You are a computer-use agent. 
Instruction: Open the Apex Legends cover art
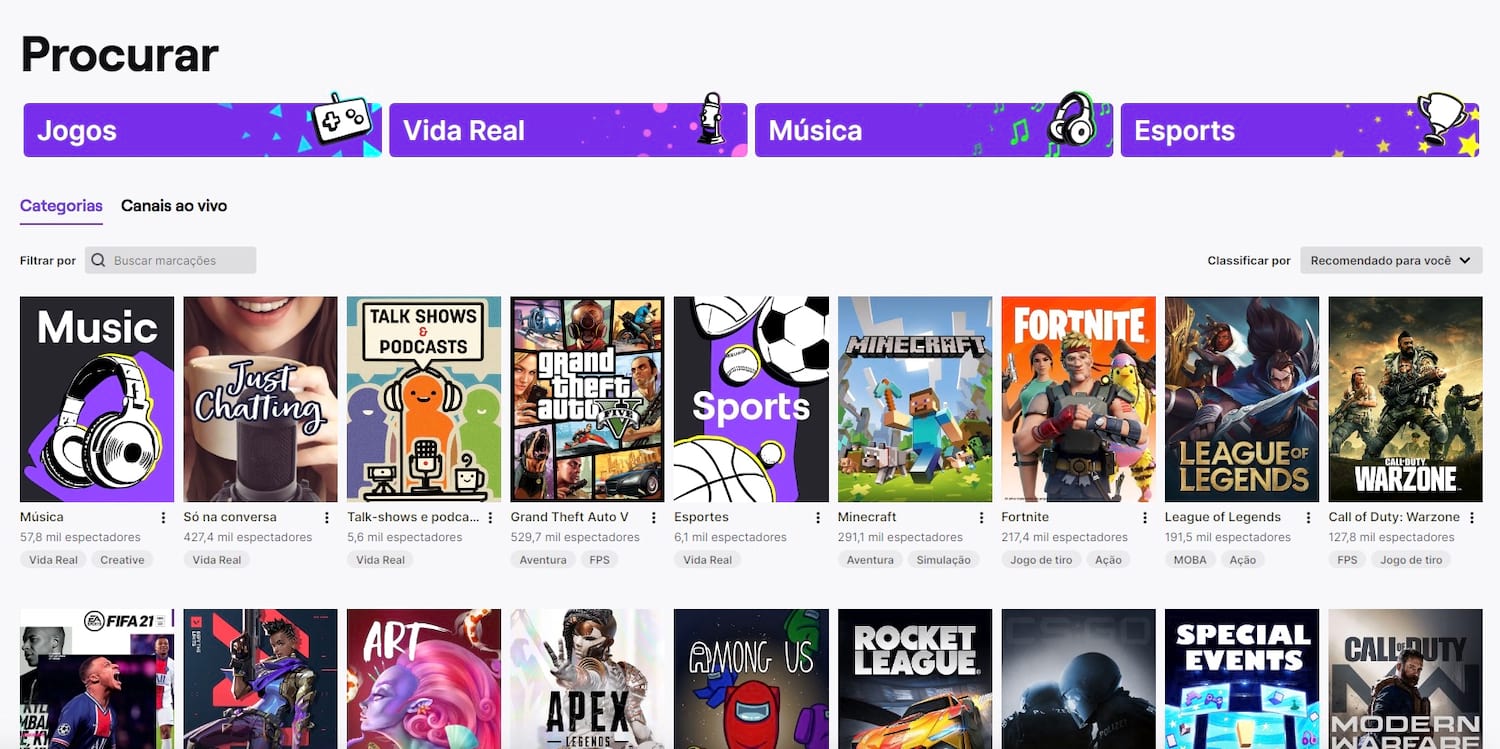click(x=588, y=679)
